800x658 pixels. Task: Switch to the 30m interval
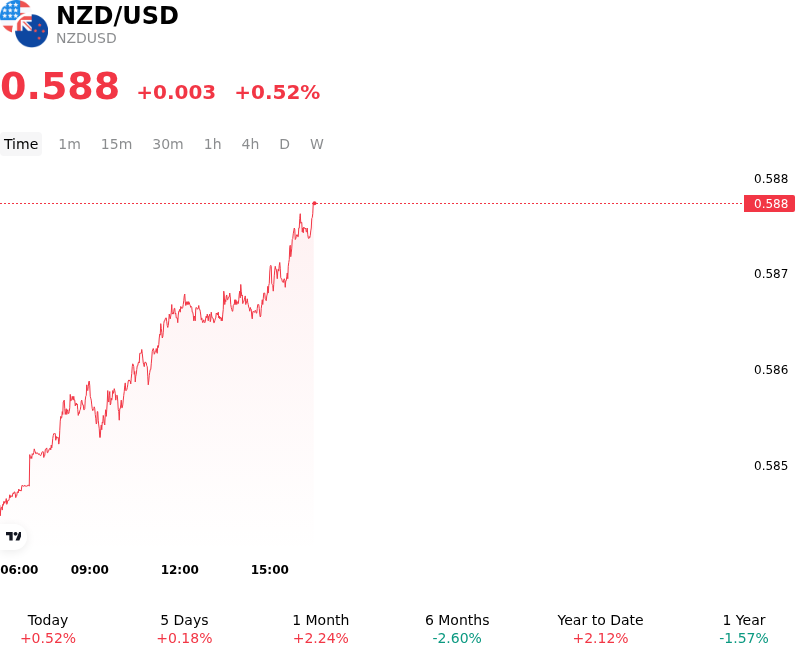coord(168,144)
